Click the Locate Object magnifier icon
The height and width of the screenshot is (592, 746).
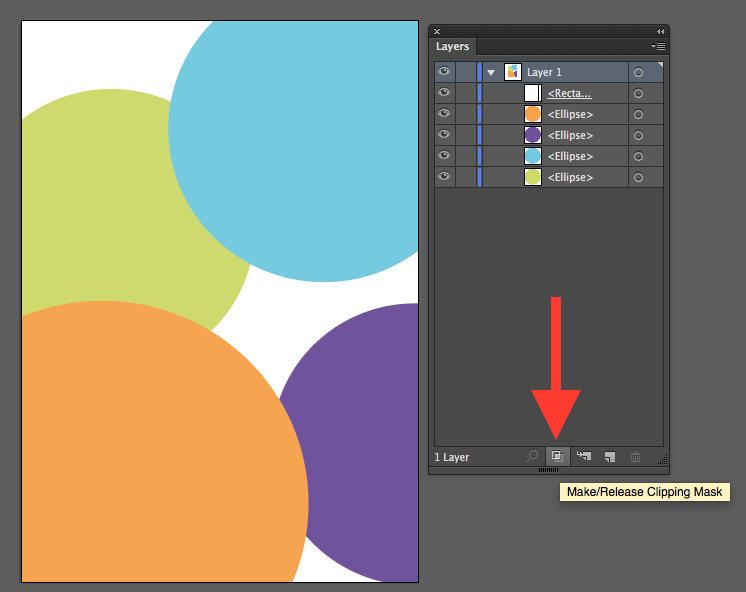click(x=532, y=456)
